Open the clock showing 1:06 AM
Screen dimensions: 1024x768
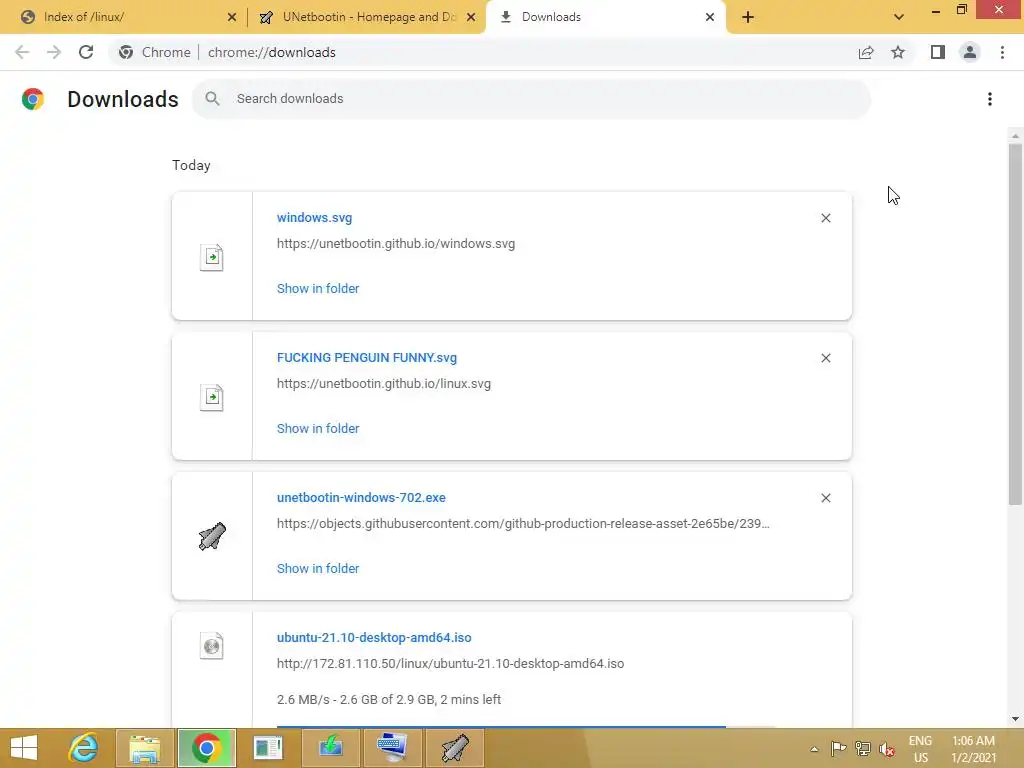(973, 749)
